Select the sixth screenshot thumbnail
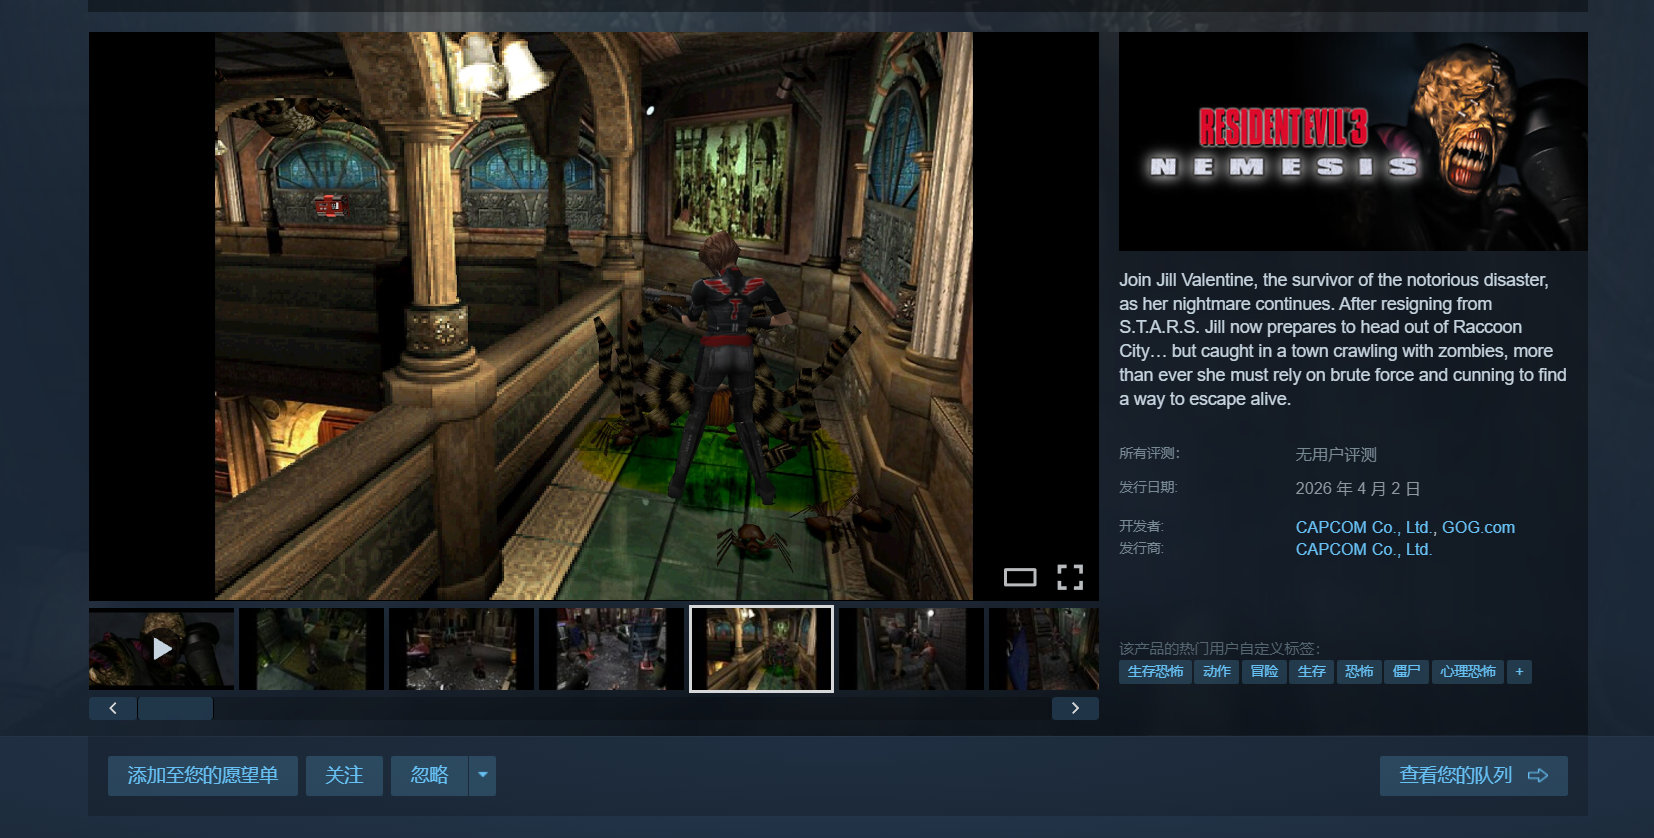The height and width of the screenshot is (838, 1654). [912, 648]
